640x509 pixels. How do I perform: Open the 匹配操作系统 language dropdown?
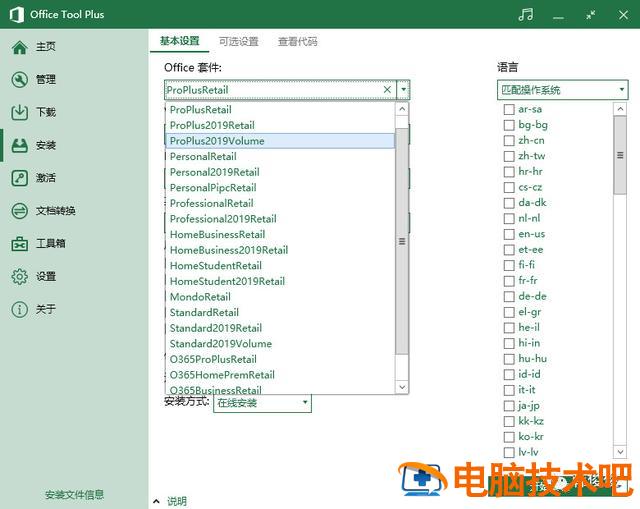(562, 90)
